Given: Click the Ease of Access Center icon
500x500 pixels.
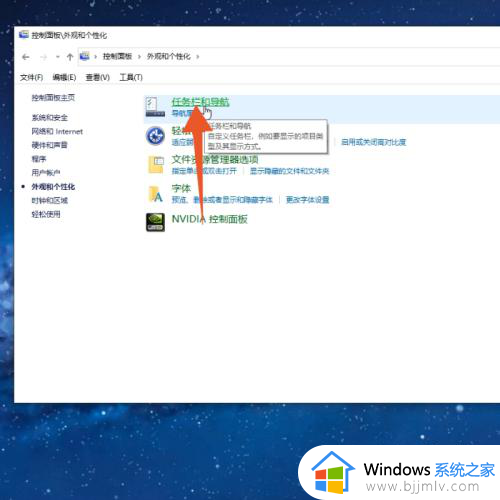Looking at the screenshot, I should 155,136.
